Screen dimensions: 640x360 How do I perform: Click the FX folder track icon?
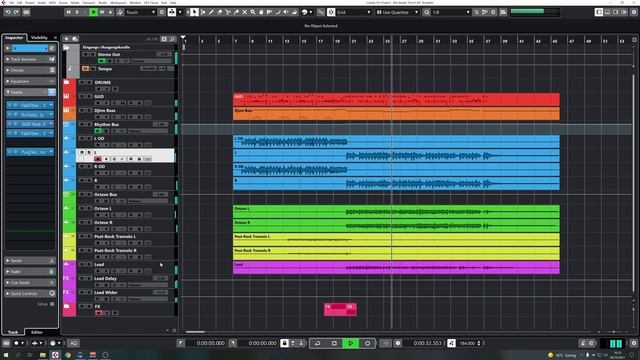coord(67,307)
